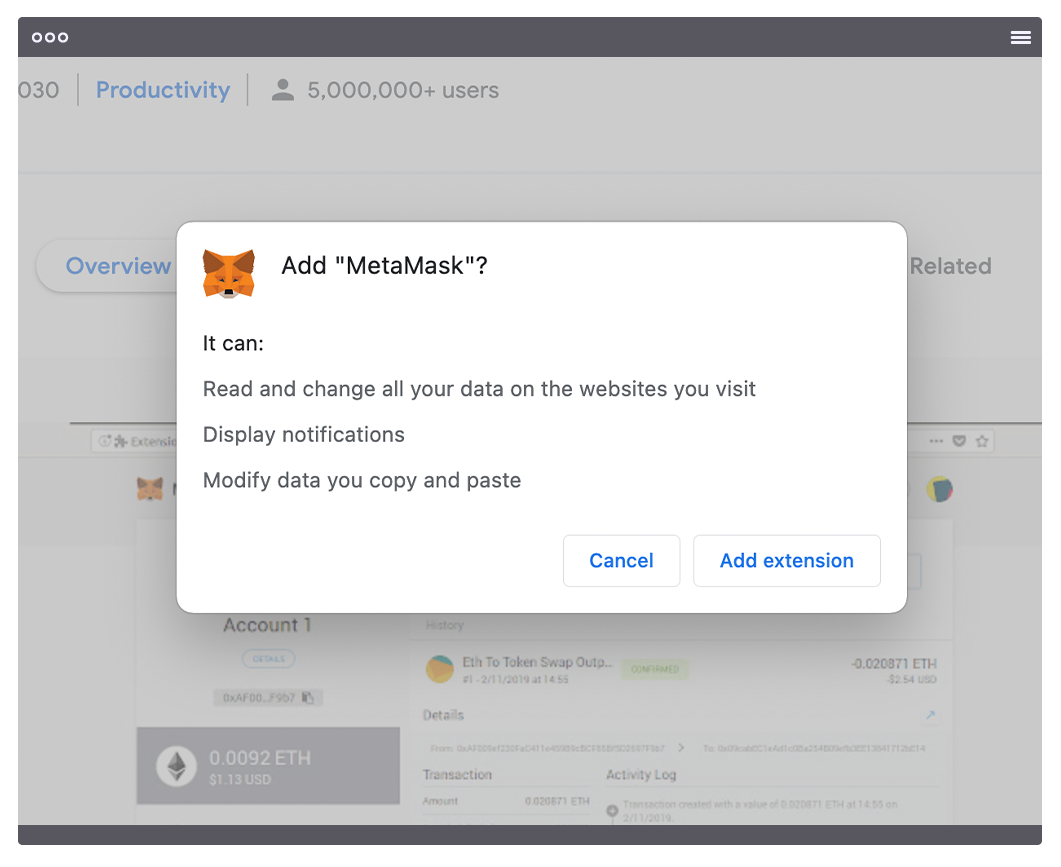Screen dimensions: 1061x867
Task: Click the bookmark star icon in screenshot
Action: click(x=982, y=441)
